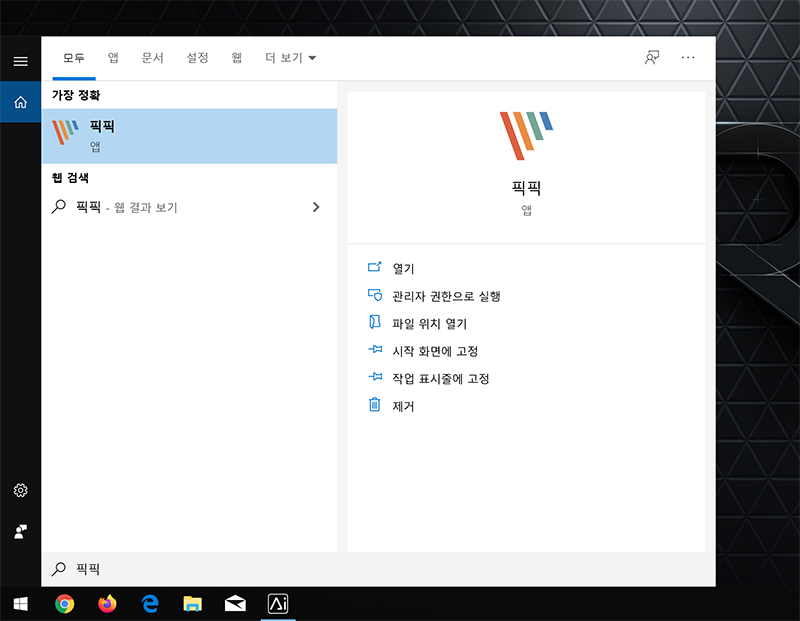Launch Chrome from the taskbar
The height and width of the screenshot is (621, 800).
[64, 604]
